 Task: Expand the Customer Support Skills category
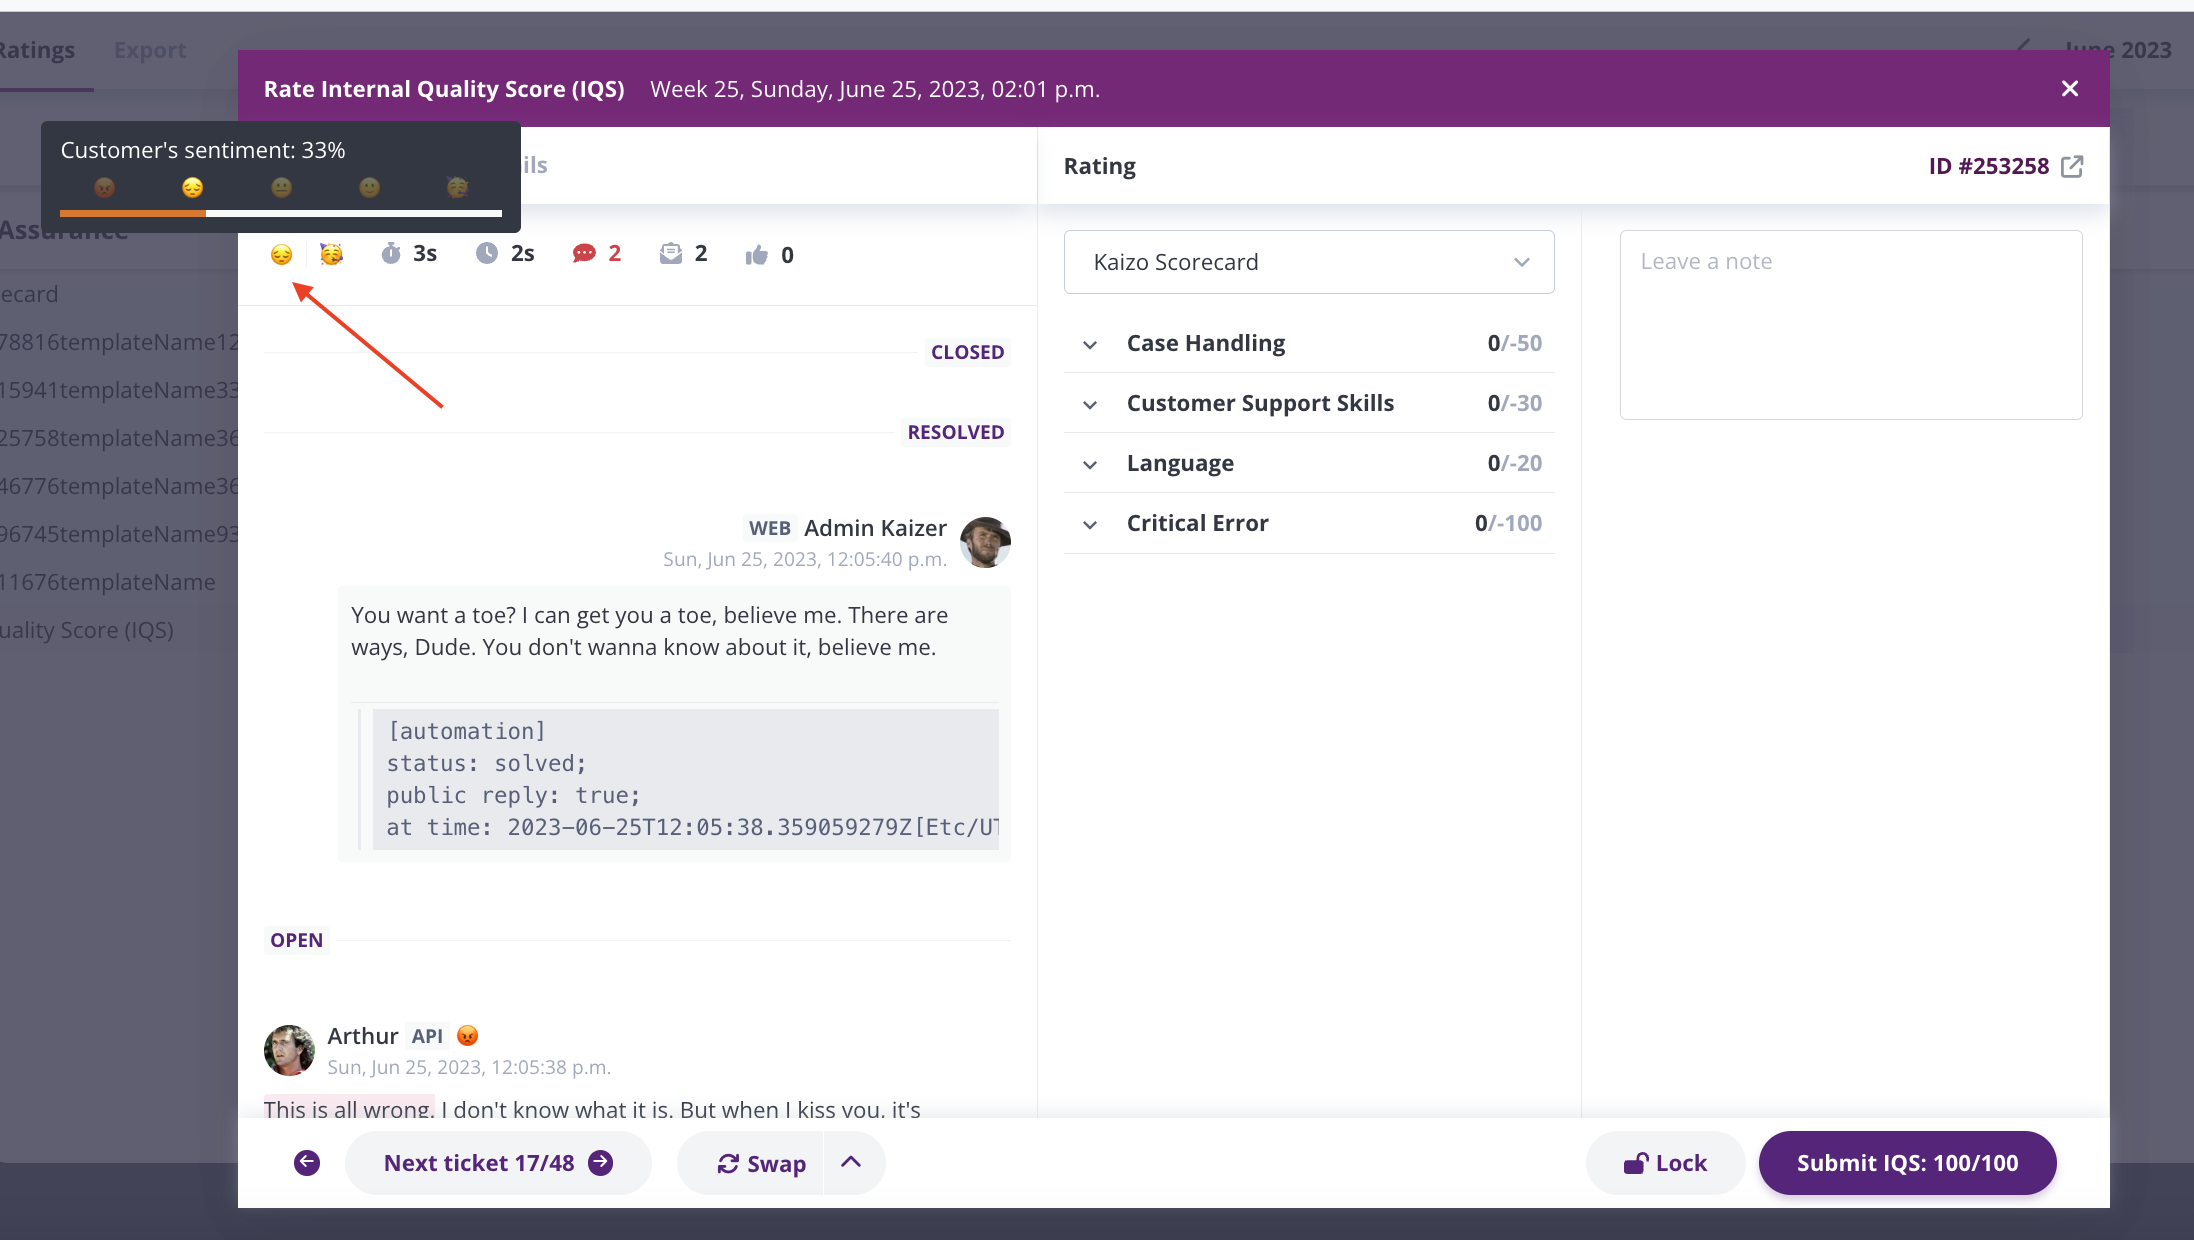(1309, 403)
